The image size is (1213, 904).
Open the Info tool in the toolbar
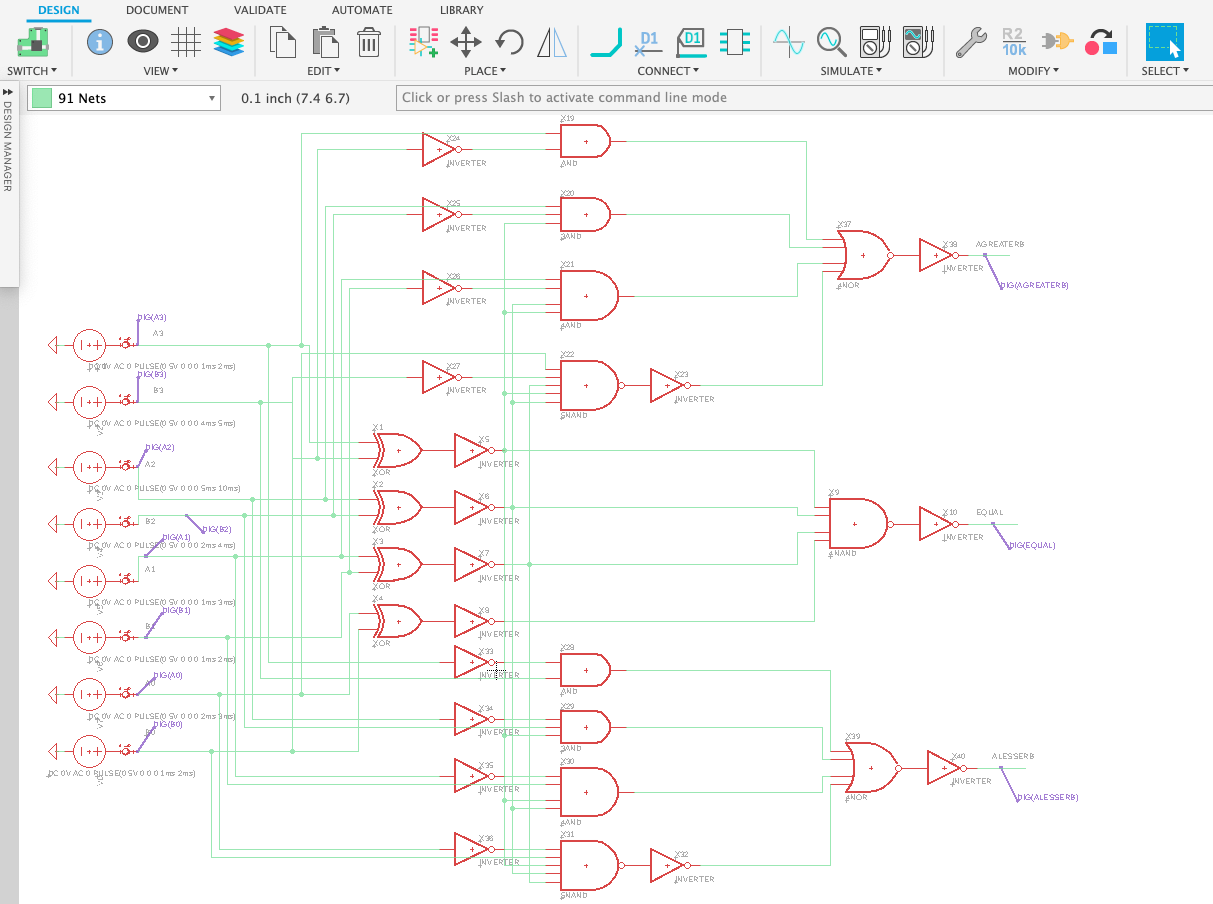(99, 43)
